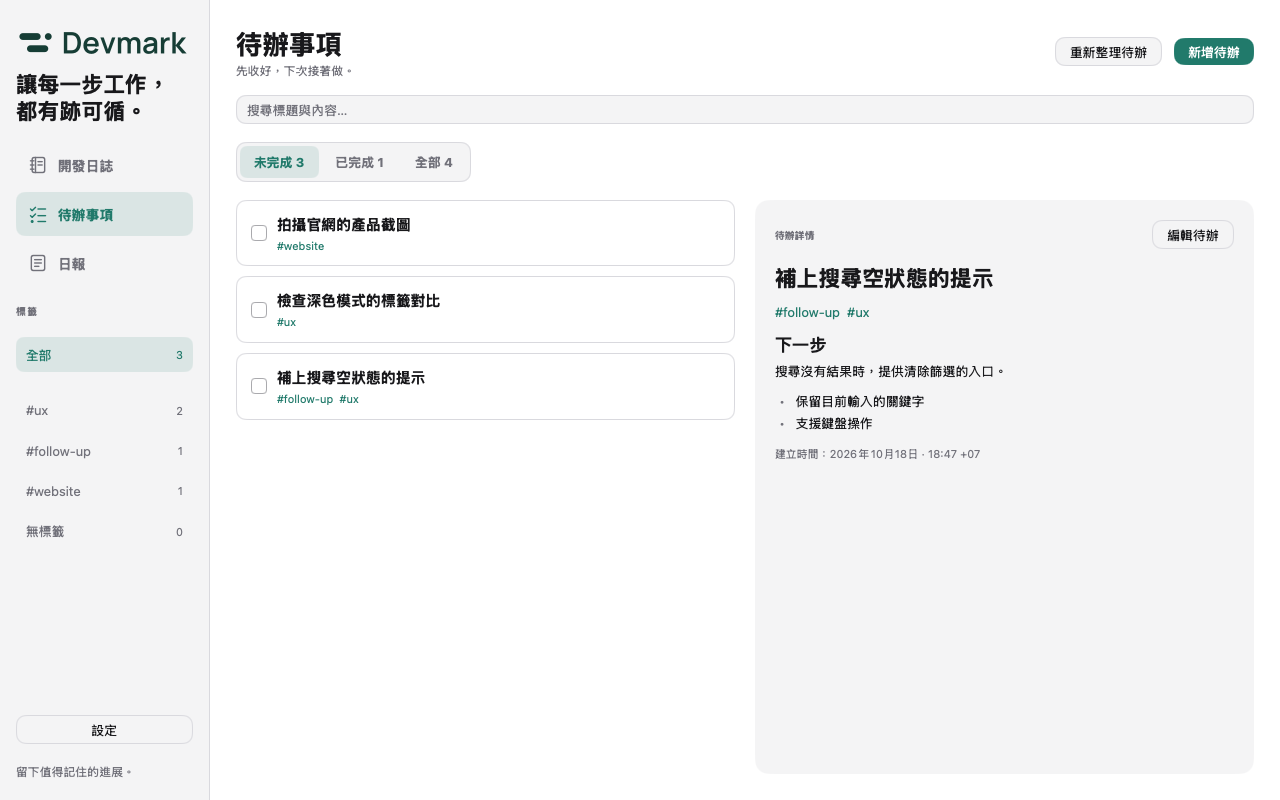Click #follow-up tag in the detail panel
The height and width of the screenshot is (800, 1280).
807,312
